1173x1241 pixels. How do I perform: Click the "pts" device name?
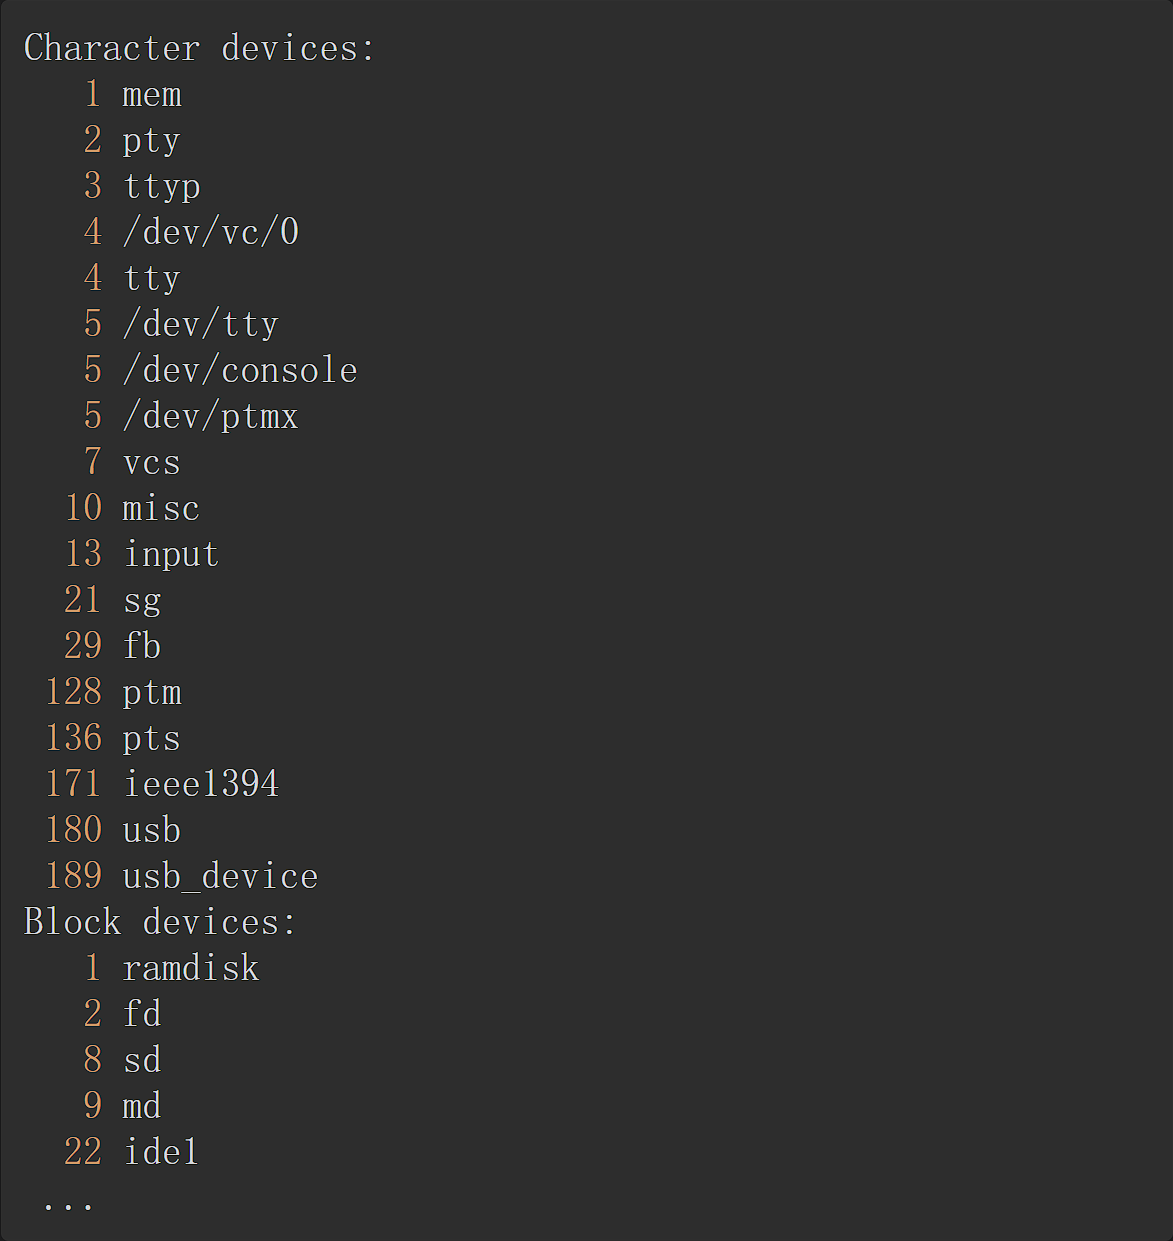(x=152, y=739)
